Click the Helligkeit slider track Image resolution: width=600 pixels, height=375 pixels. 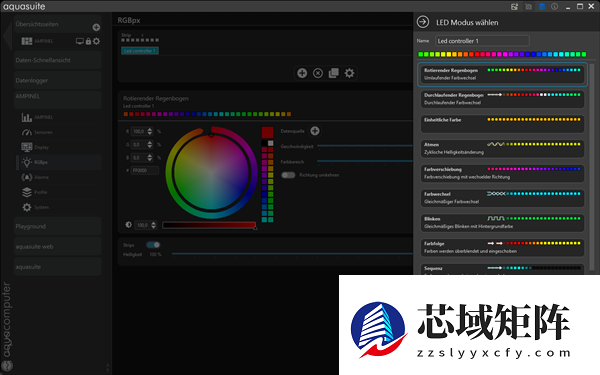[292, 254]
